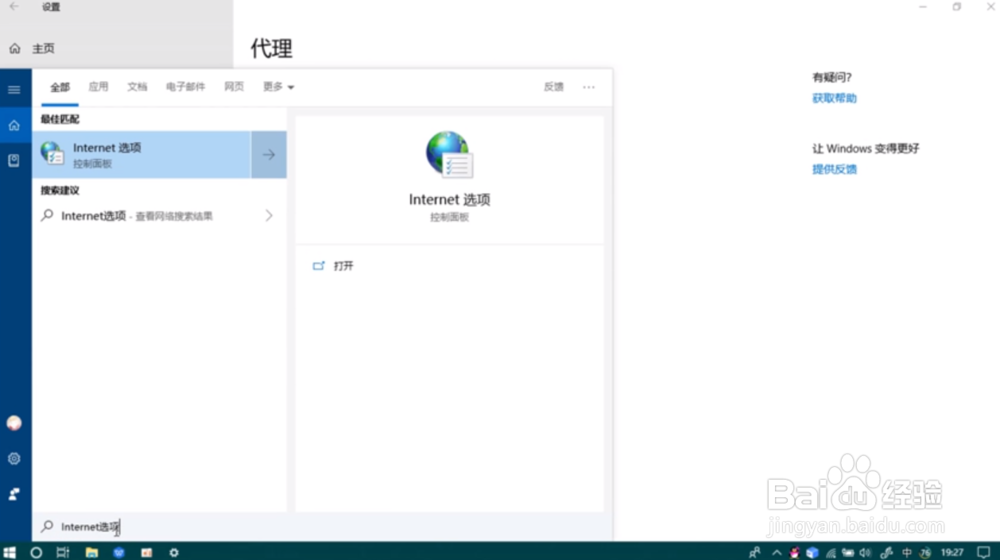Switch to the 网页 search tab
This screenshot has width=1000, height=560.
[x=234, y=87]
